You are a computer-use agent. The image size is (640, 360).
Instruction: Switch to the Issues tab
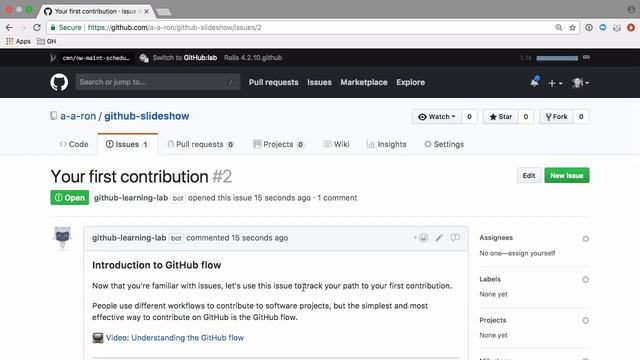(127, 144)
